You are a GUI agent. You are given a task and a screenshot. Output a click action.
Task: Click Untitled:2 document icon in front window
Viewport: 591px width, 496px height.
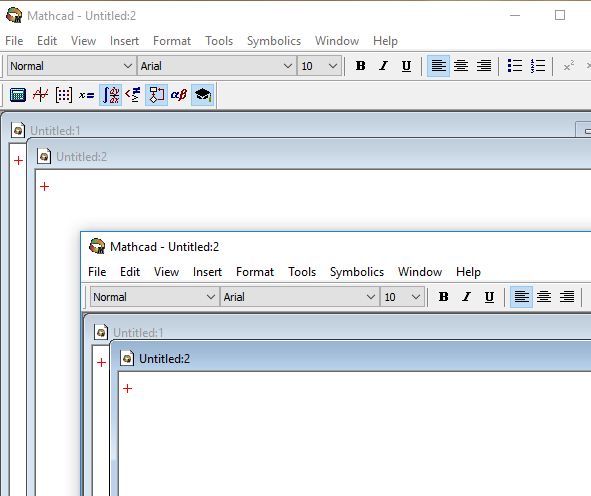[127, 358]
